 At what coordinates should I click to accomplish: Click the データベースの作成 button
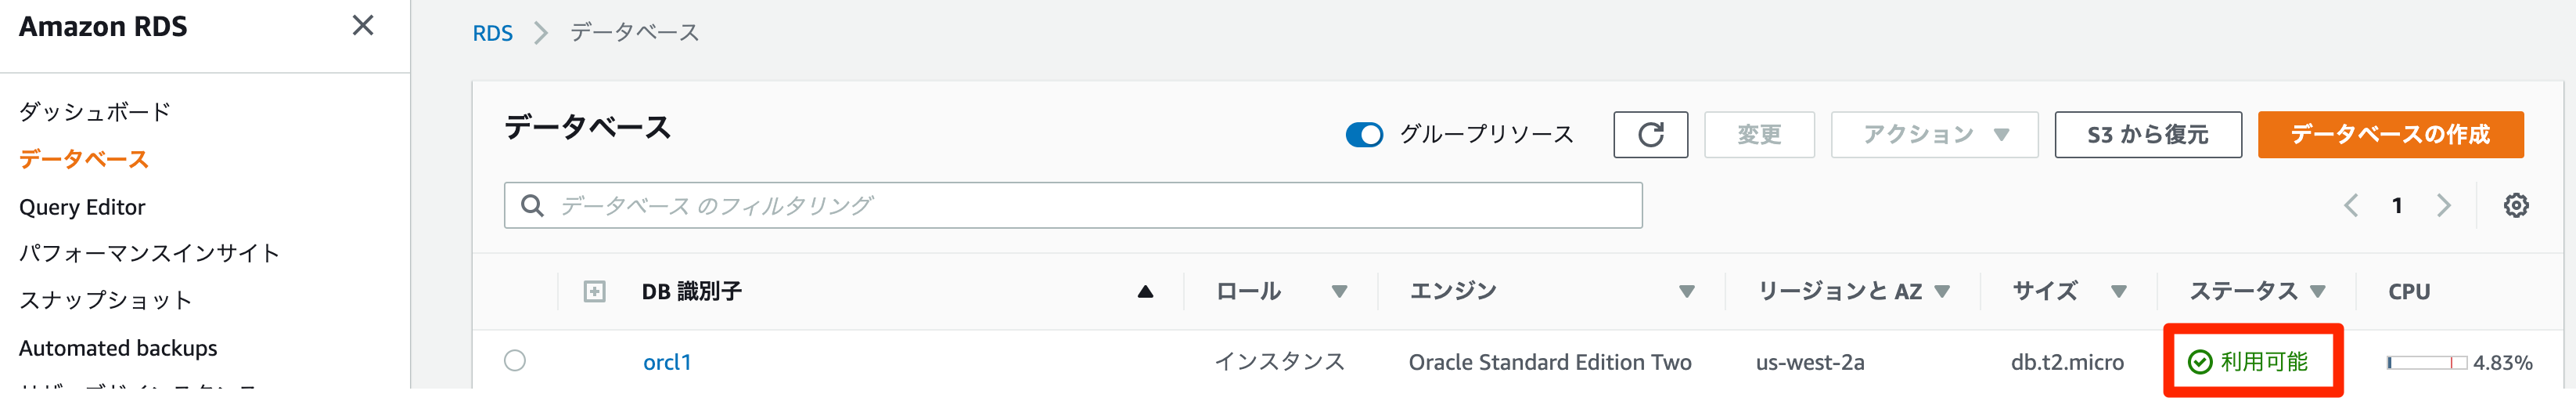[x=2390, y=135]
